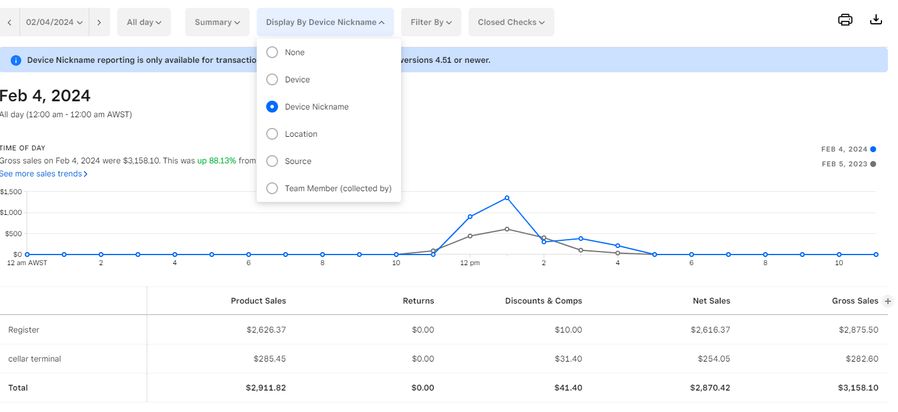Click the blue info icon in banner
The image size is (898, 412).
pos(15,60)
